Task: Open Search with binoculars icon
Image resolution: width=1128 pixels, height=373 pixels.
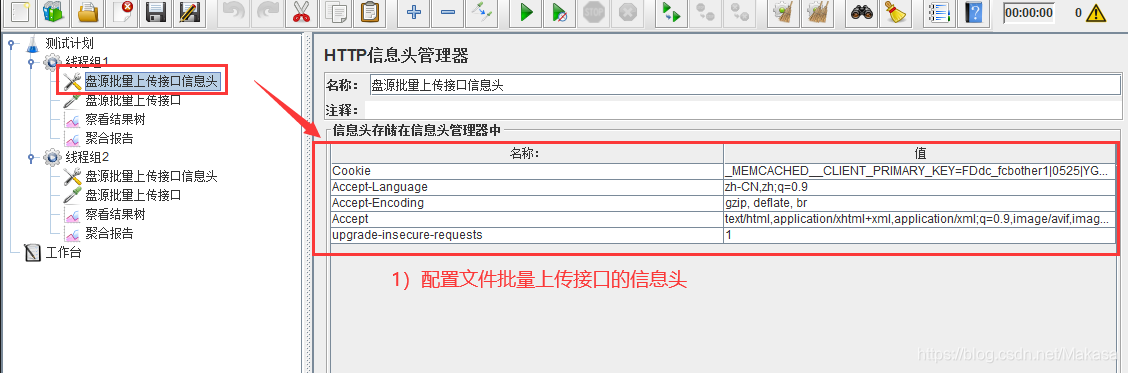Action: point(862,12)
